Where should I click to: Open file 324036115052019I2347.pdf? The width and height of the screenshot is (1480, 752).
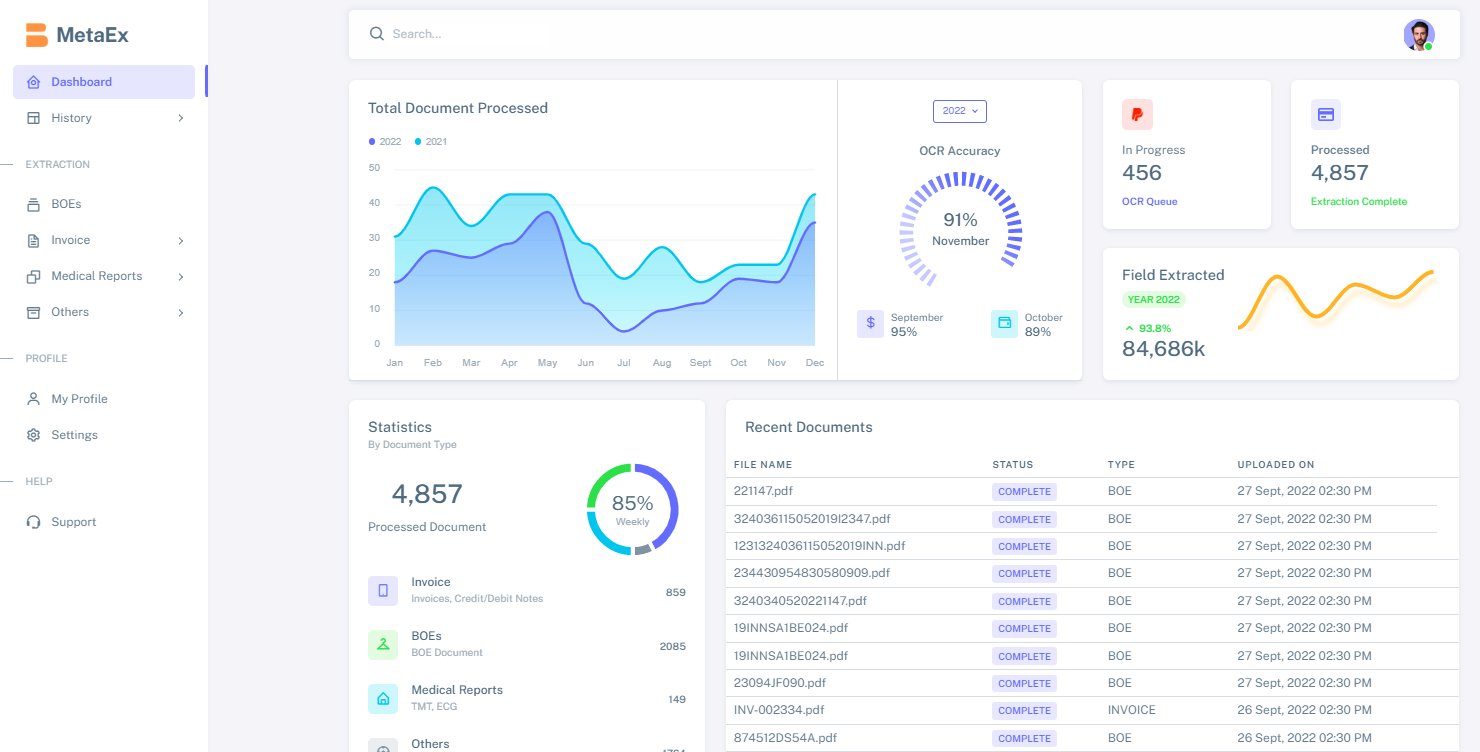click(x=812, y=519)
